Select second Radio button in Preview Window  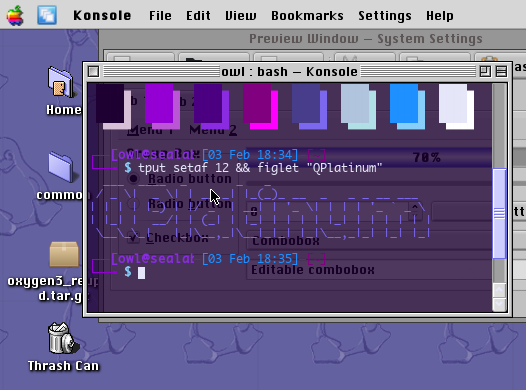click(133, 204)
